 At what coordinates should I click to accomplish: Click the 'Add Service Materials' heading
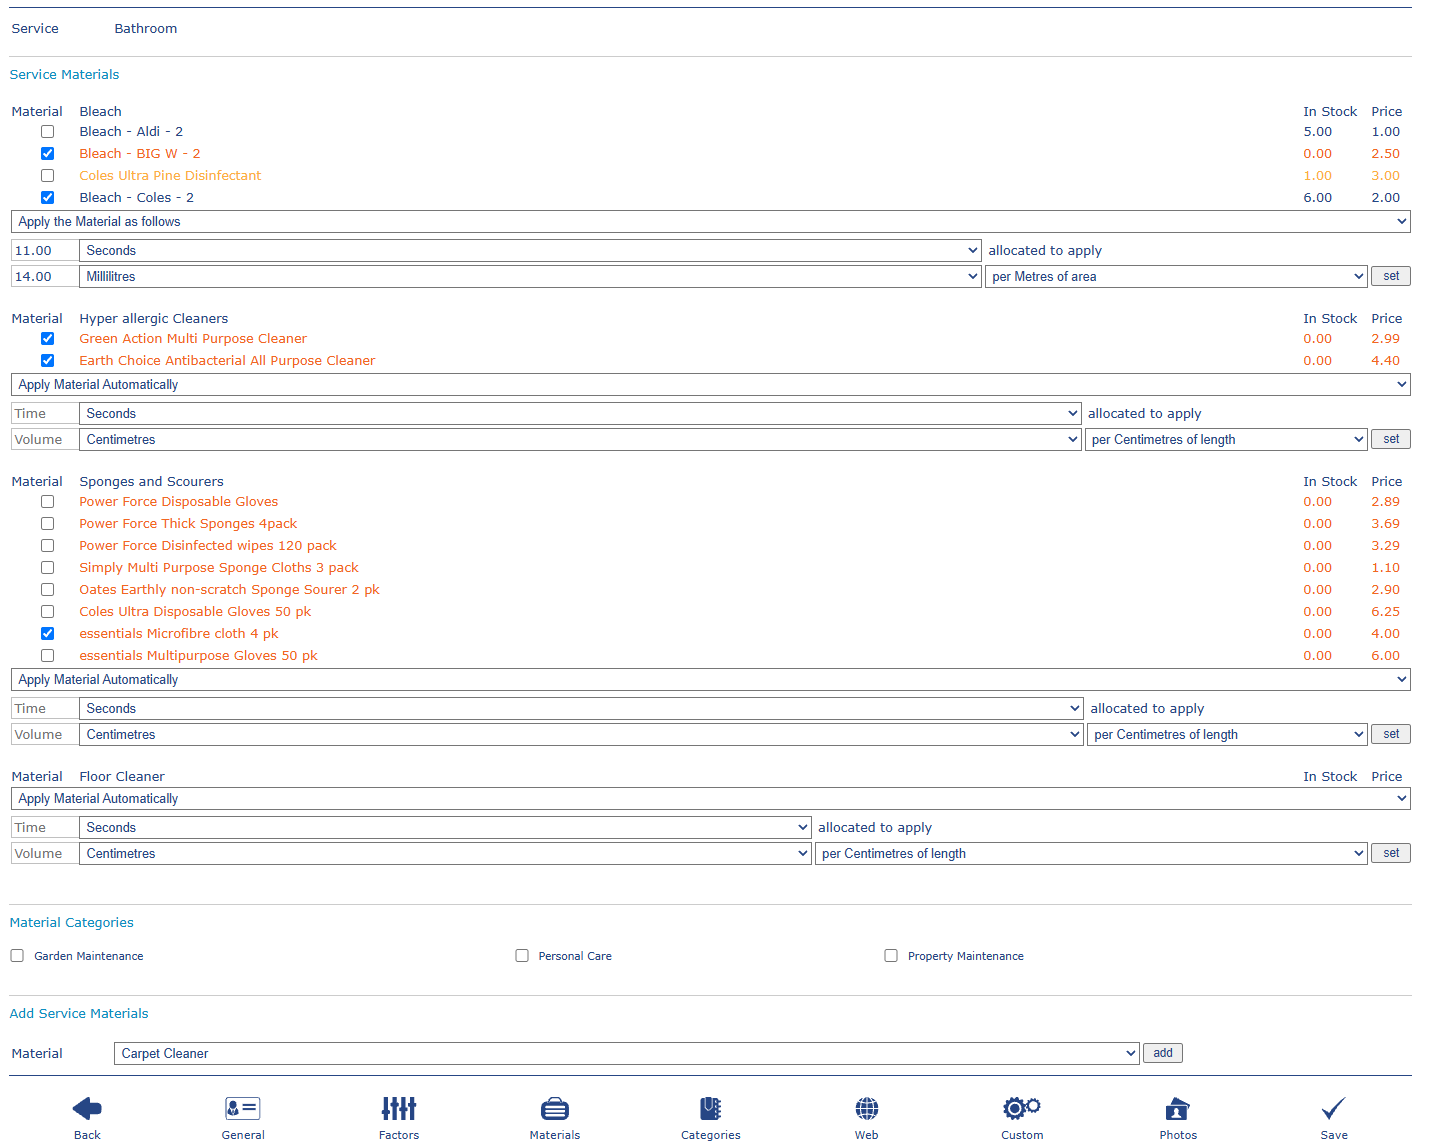(x=79, y=1014)
